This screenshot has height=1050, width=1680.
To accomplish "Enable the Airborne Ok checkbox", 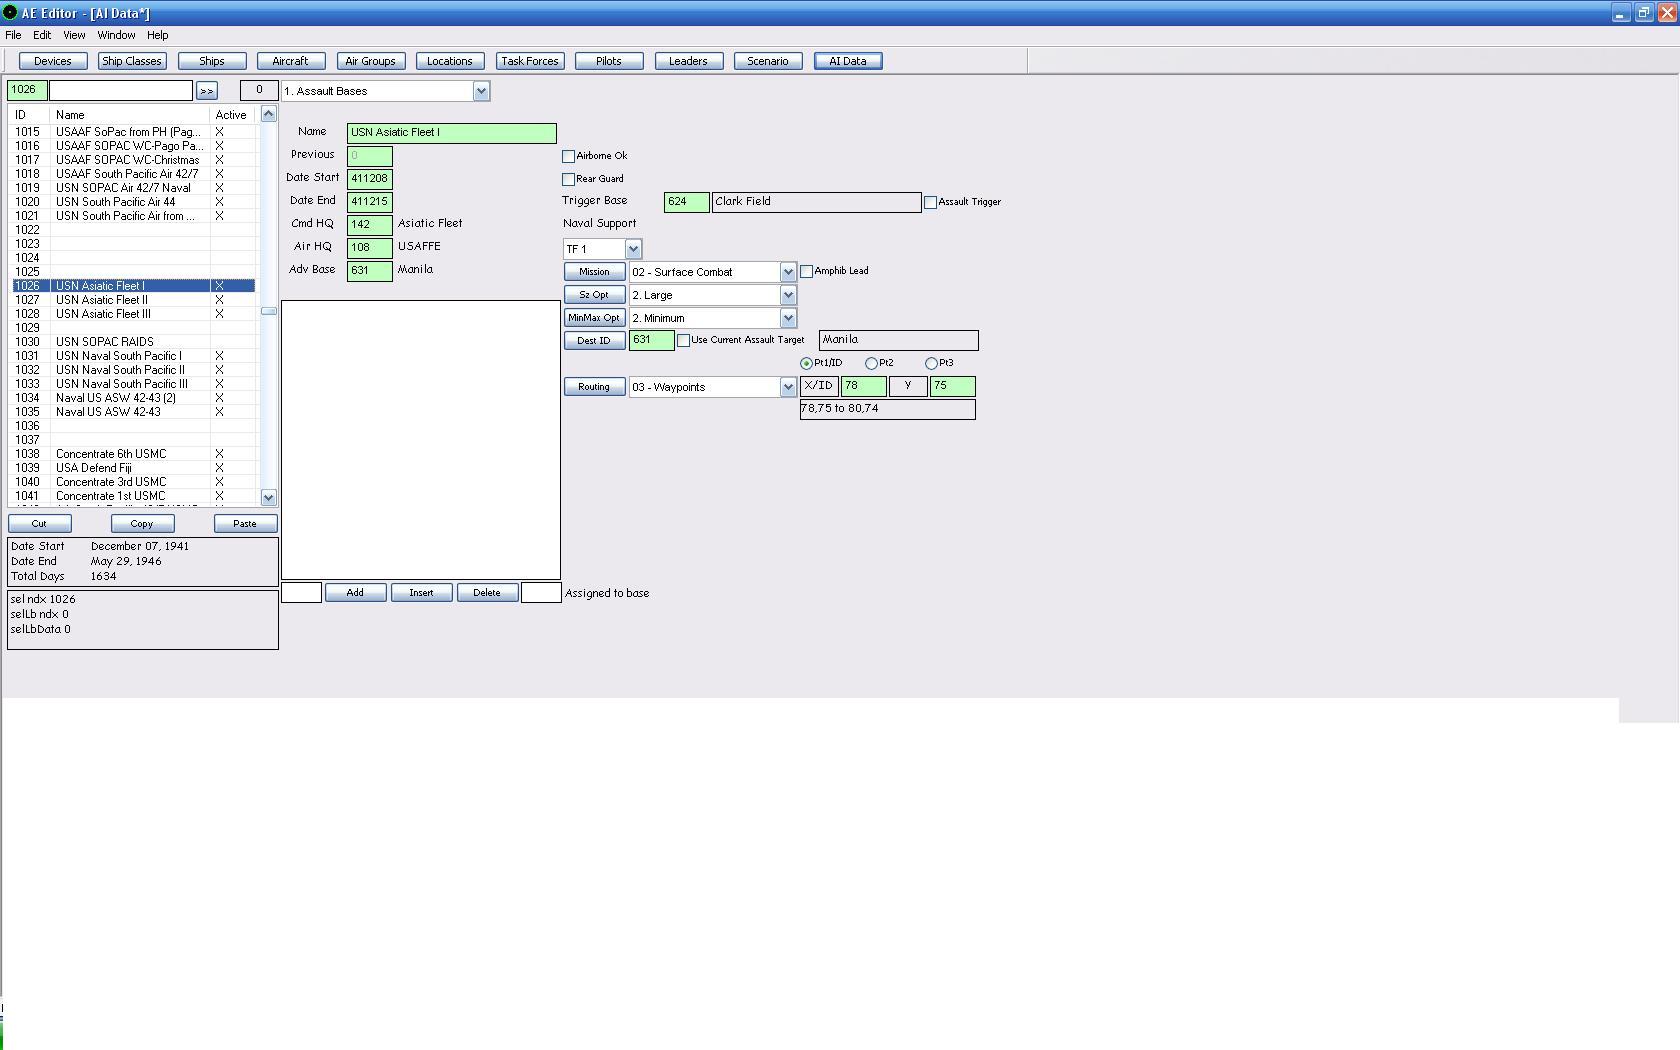I will [x=568, y=156].
